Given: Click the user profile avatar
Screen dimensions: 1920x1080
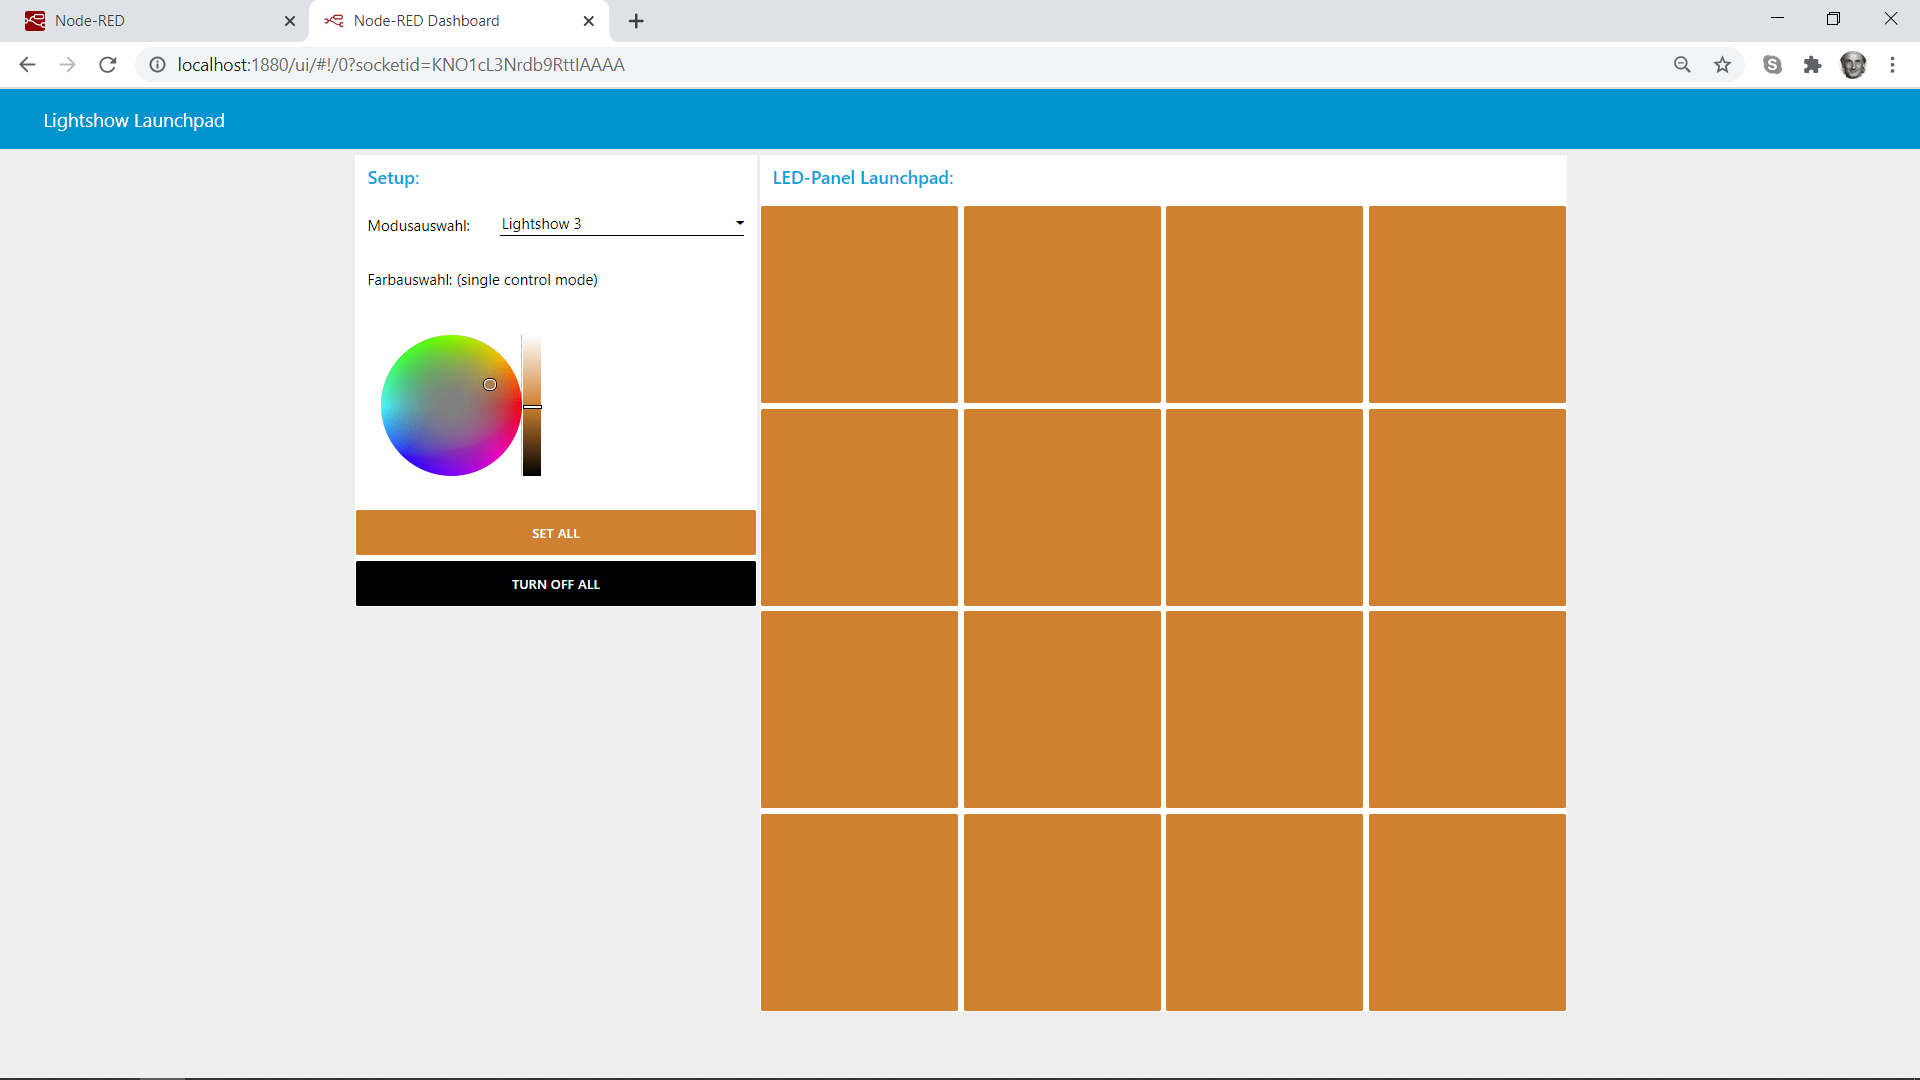Looking at the screenshot, I should [x=1853, y=65].
